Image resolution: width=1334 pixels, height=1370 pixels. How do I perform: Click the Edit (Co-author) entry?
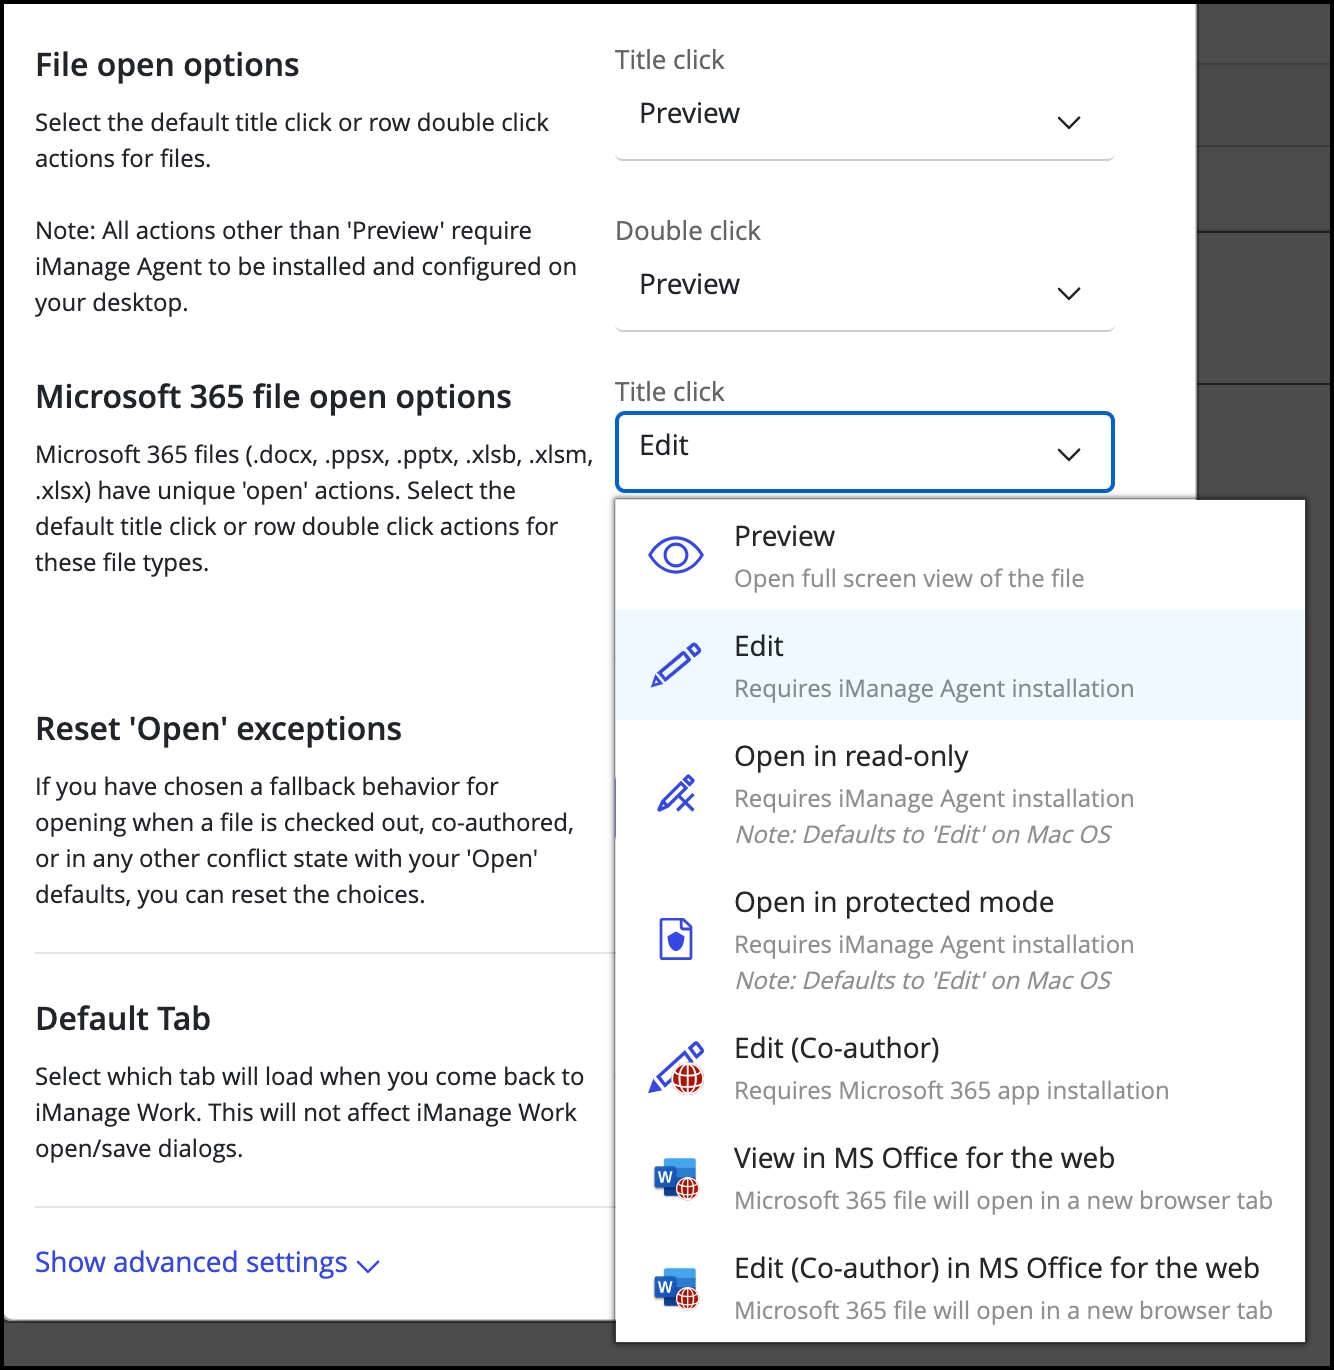[837, 1048]
